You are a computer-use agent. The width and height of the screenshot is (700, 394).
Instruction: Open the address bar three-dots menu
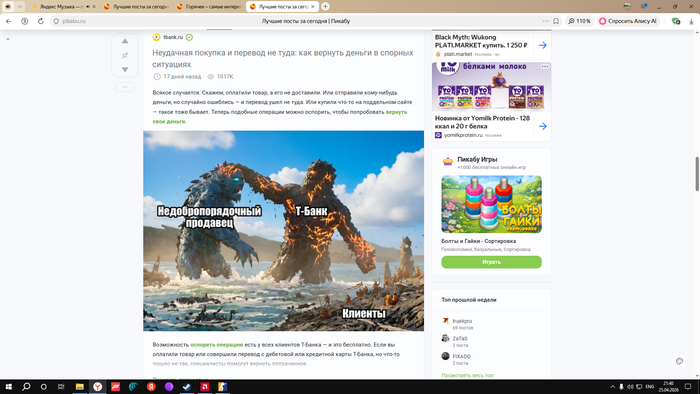(x=546, y=21)
